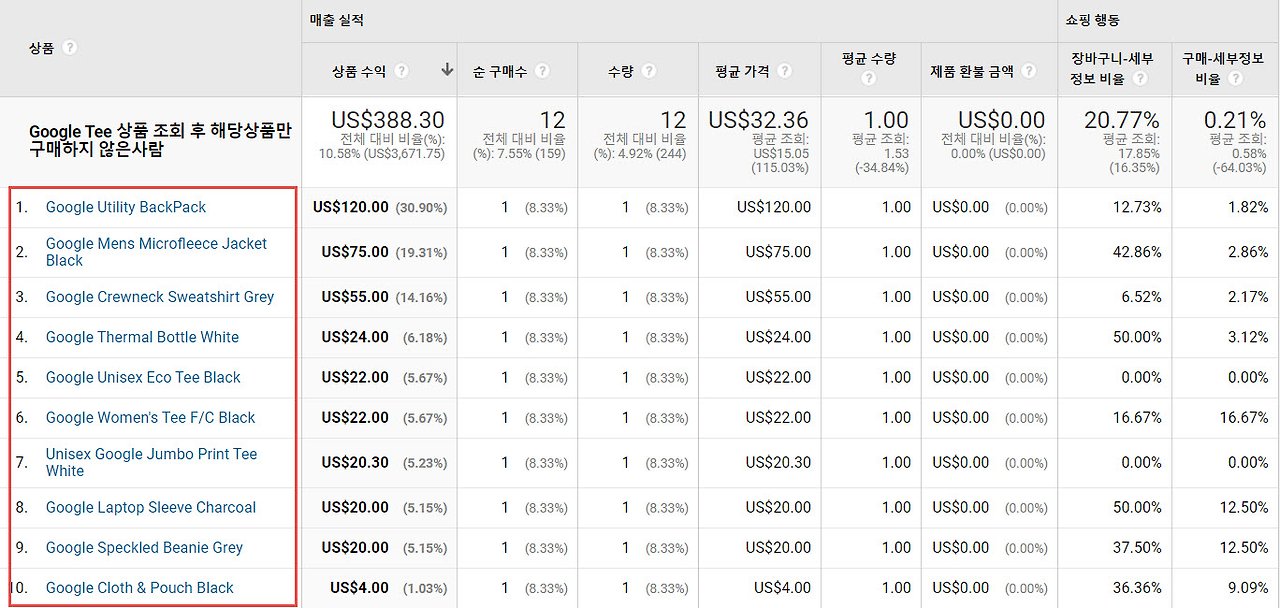This screenshot has height=608, width=1280.
Task: Click the revenue share (30.90%) cell
Action: 421,208
